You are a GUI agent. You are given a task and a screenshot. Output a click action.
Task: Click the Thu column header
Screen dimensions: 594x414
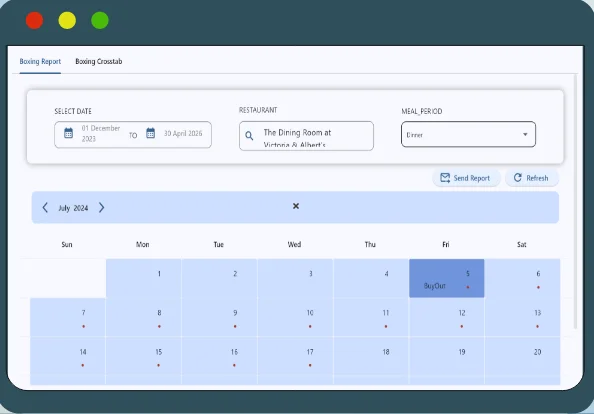coord(370,244)
